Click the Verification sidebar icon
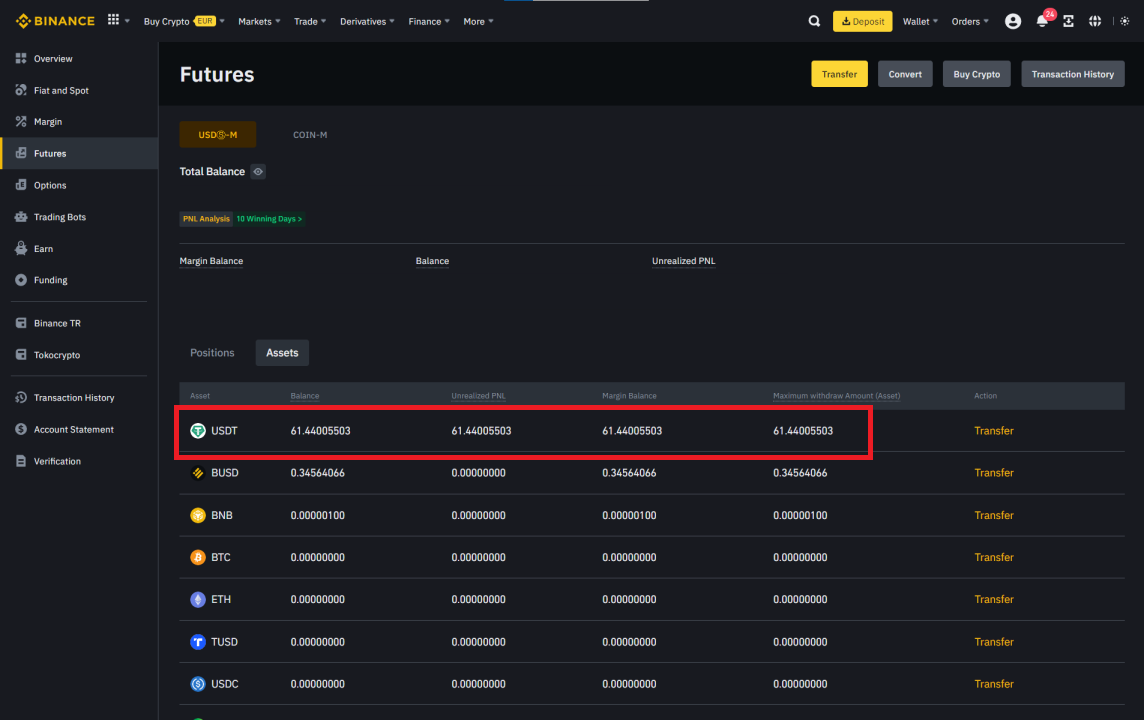The height and width of the screenshot is (720, 1144). [x=21, y=461]
